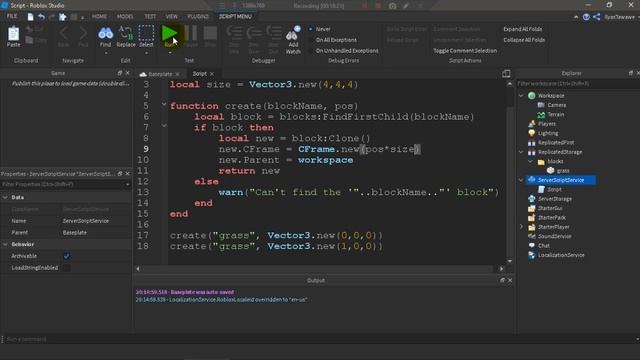640x360 pixels.
Task: Click the editor vertical scrollbar down arrow
Action: click(510, 261)
